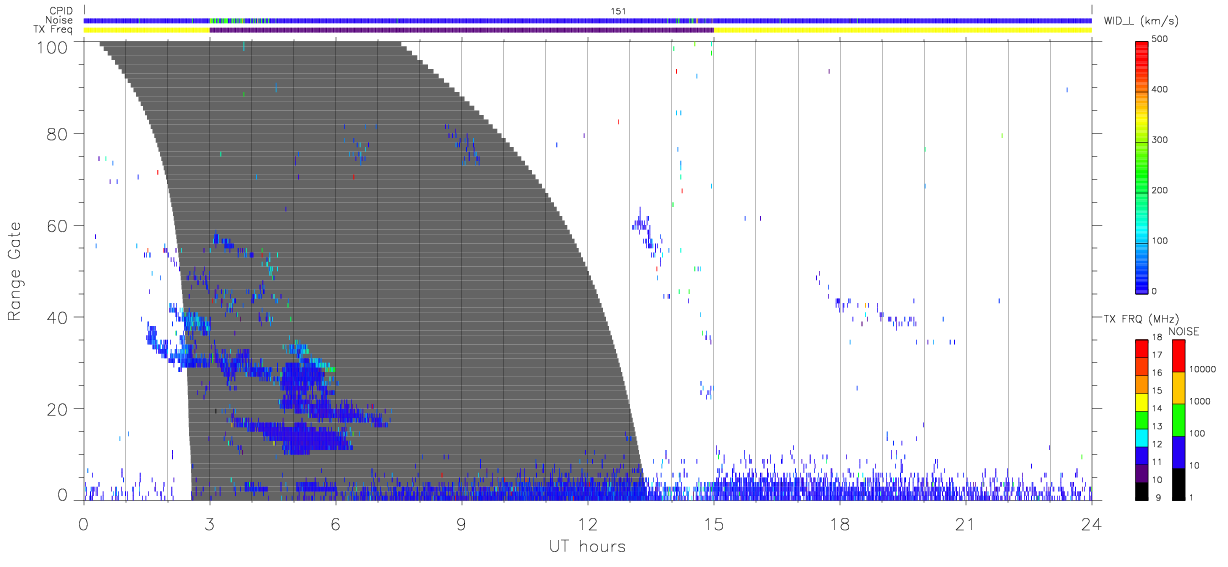Click the 15 label on TX FRQ legend
Image resolution: width=1228 pixels, height=567 pixels.
coord(1157,391)
